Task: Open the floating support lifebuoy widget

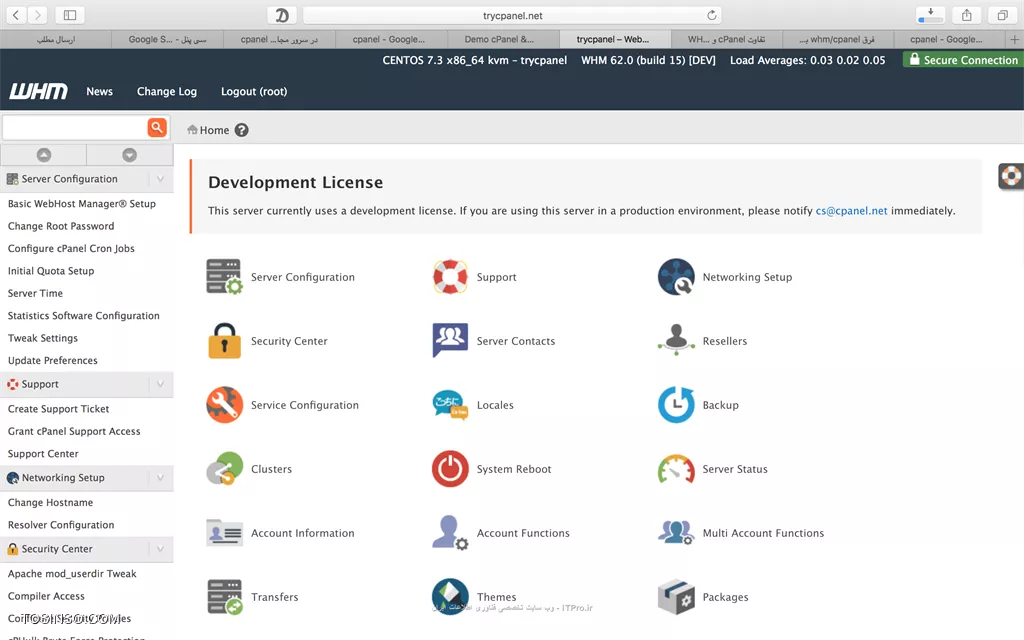Action: click(1010, 176)
